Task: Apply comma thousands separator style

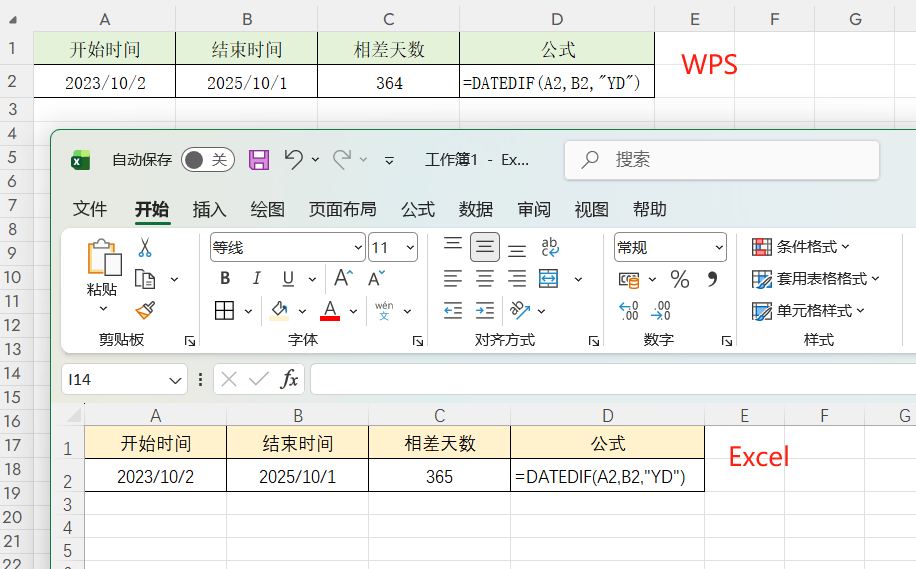Action: click(712, 279)
